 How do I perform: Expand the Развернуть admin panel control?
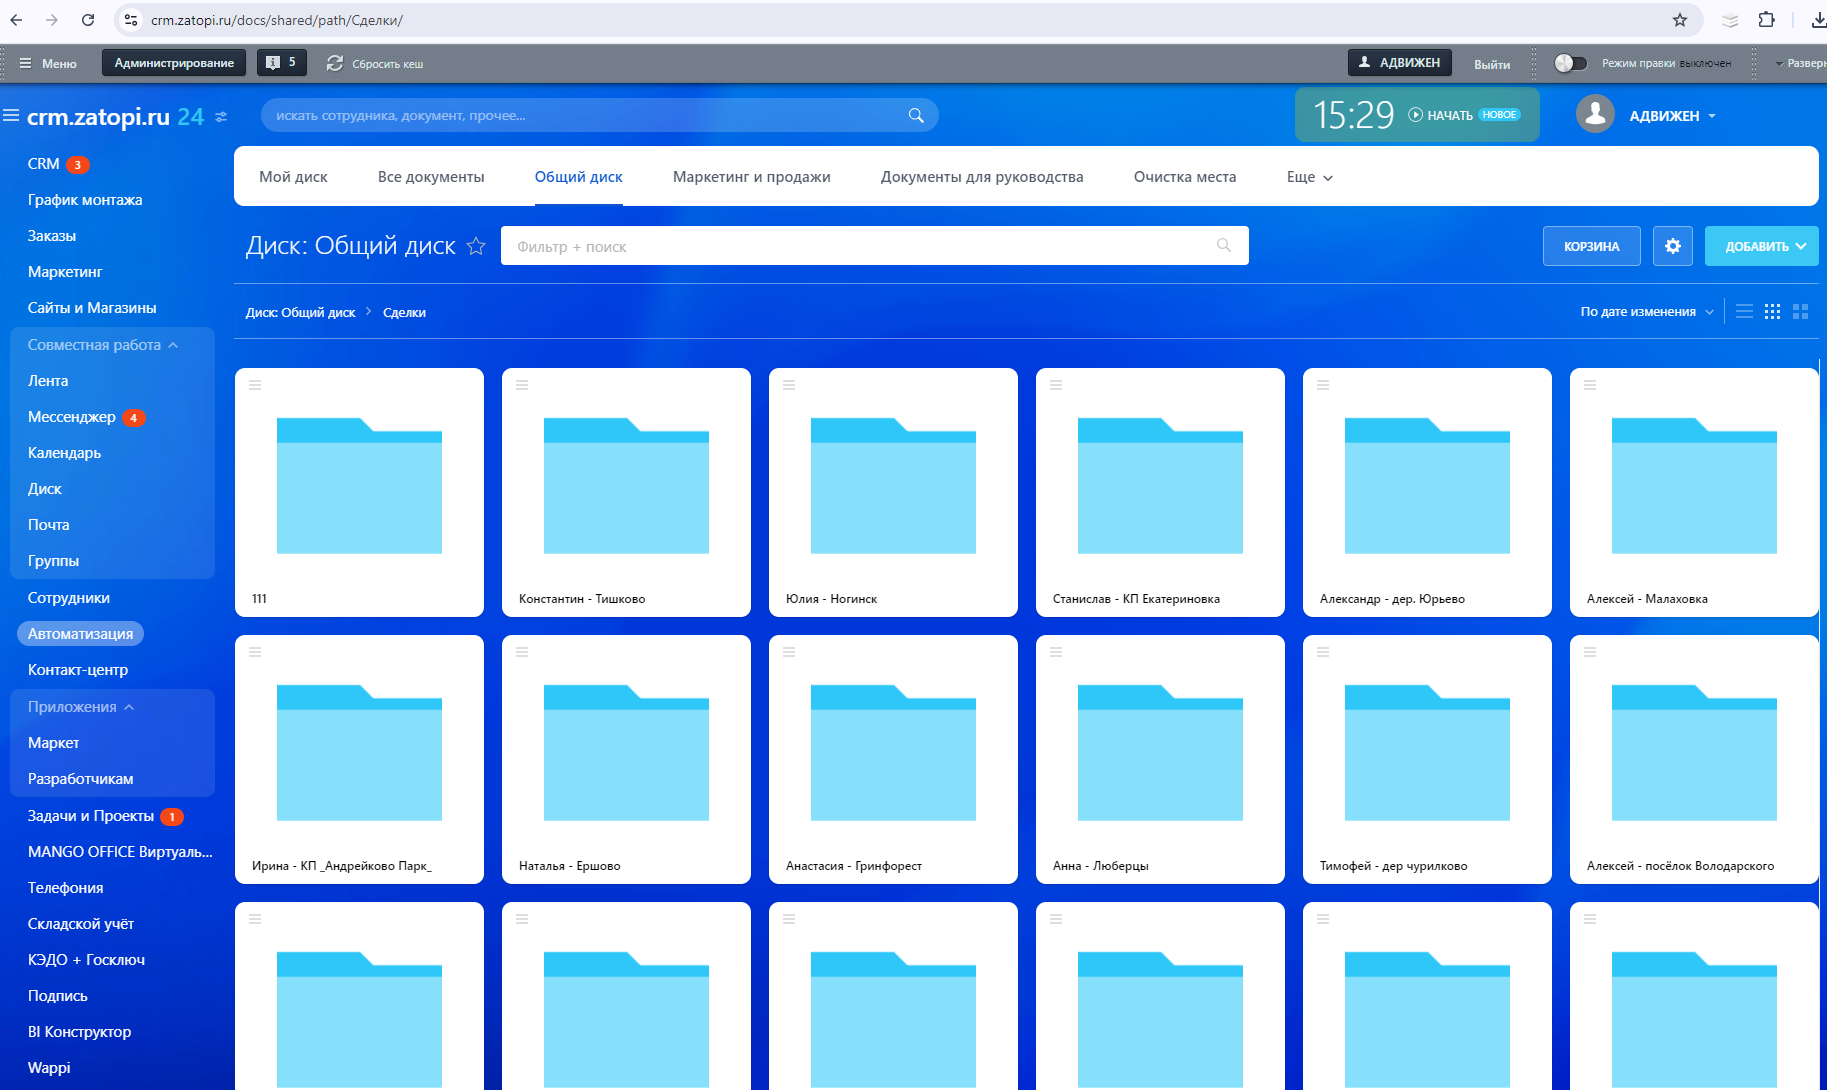click(x=1801, y=63)
